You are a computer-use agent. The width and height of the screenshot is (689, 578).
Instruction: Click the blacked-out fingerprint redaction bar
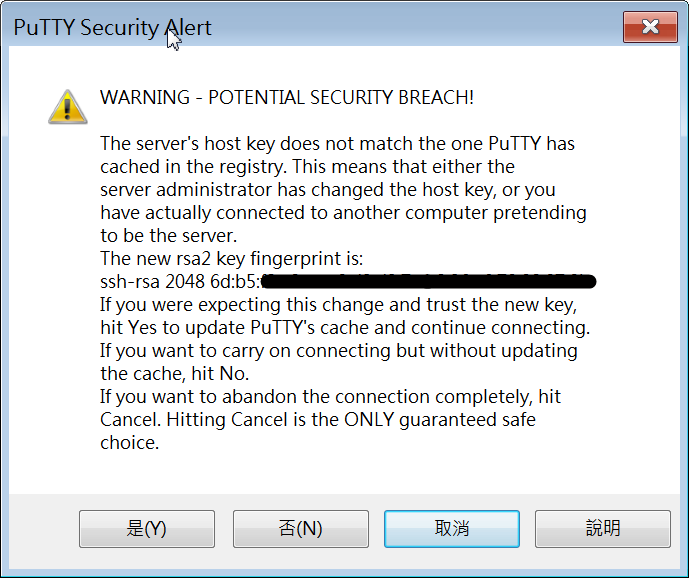(x=428, y=281)
